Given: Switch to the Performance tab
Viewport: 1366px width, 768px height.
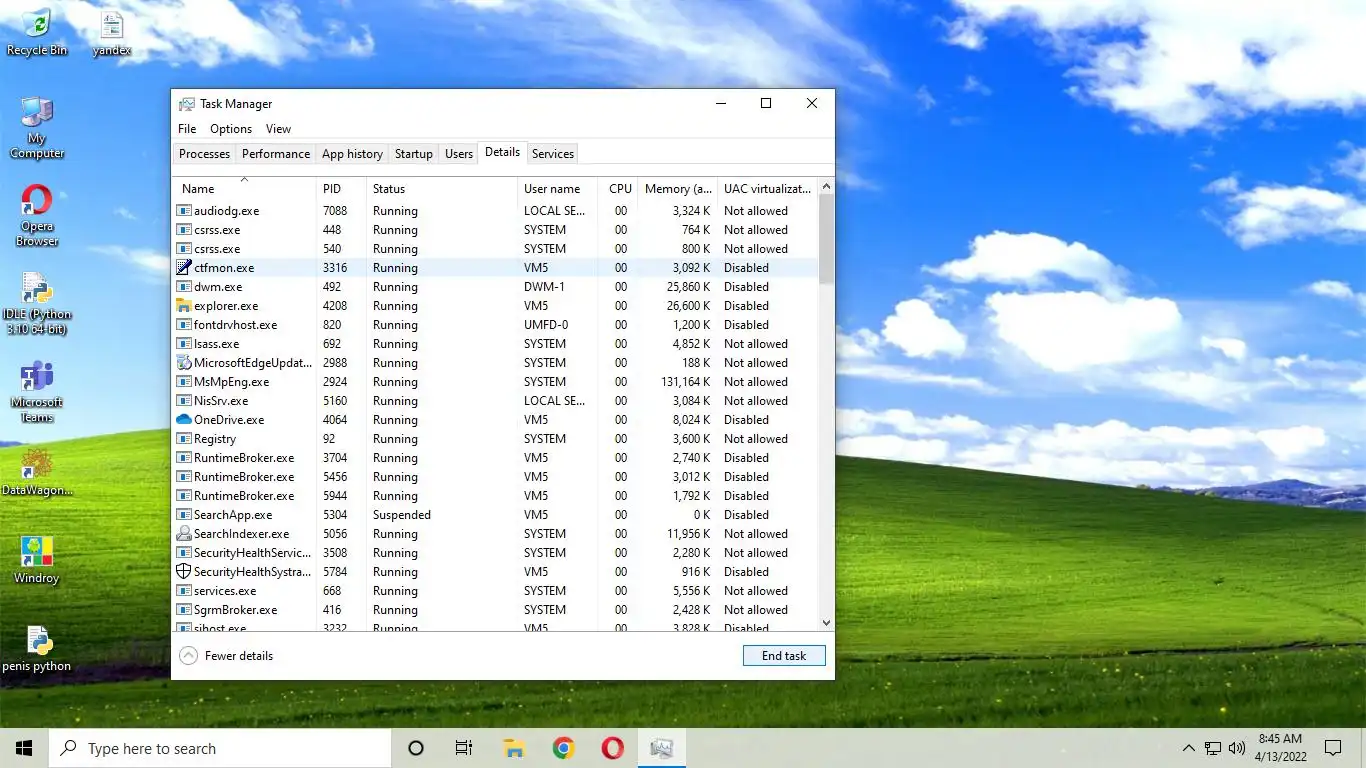Looking at the screenshot, I should pyautogui.click(x=276, y=154).
